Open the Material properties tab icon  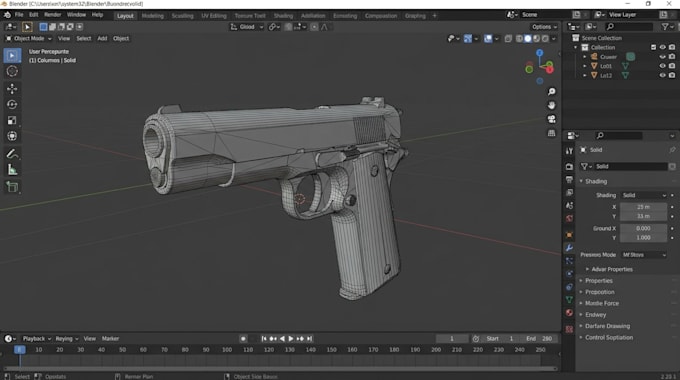click(569, 312)
